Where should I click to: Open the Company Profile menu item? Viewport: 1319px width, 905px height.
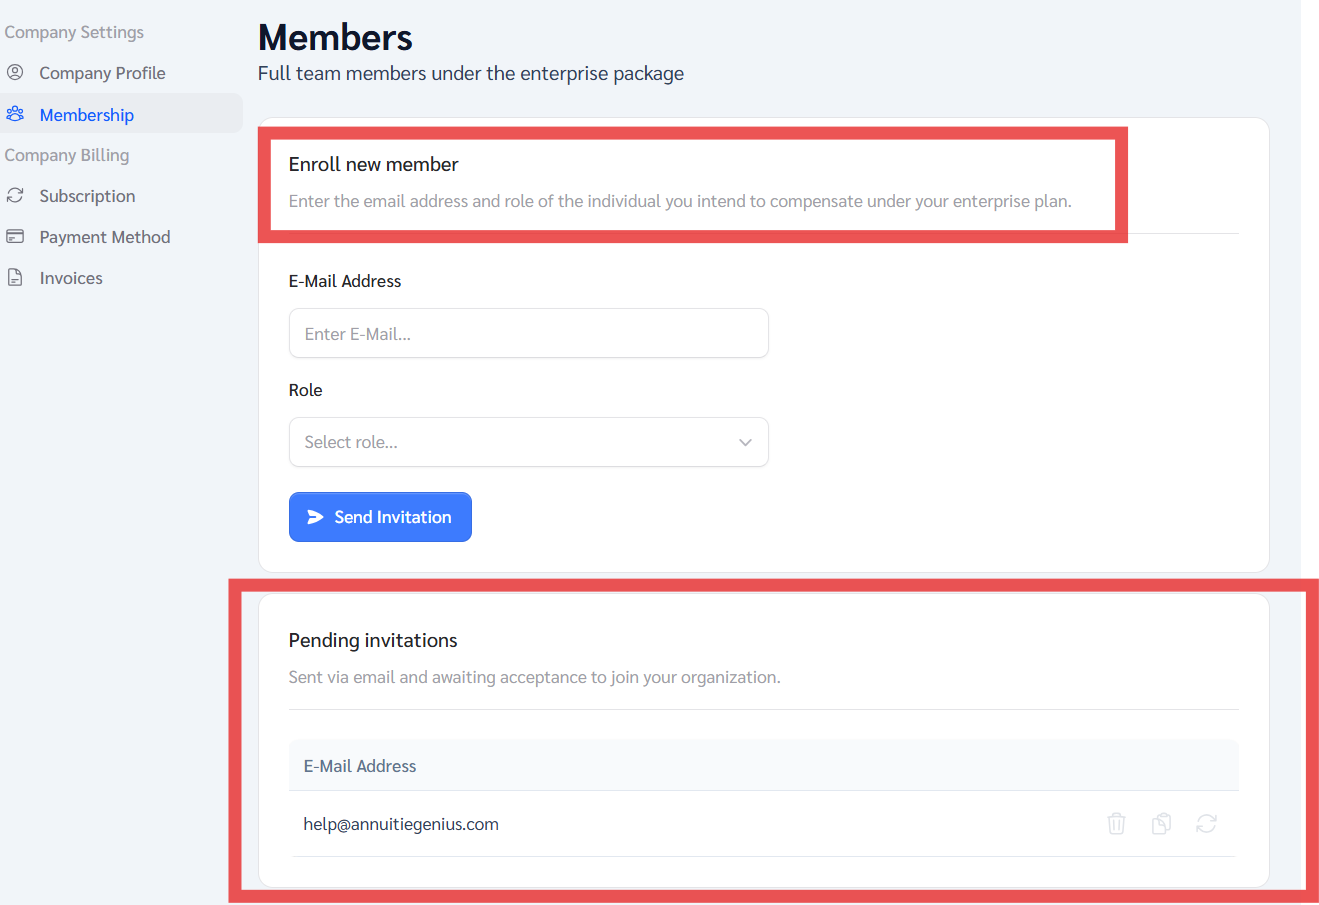(x=102, y=73)
